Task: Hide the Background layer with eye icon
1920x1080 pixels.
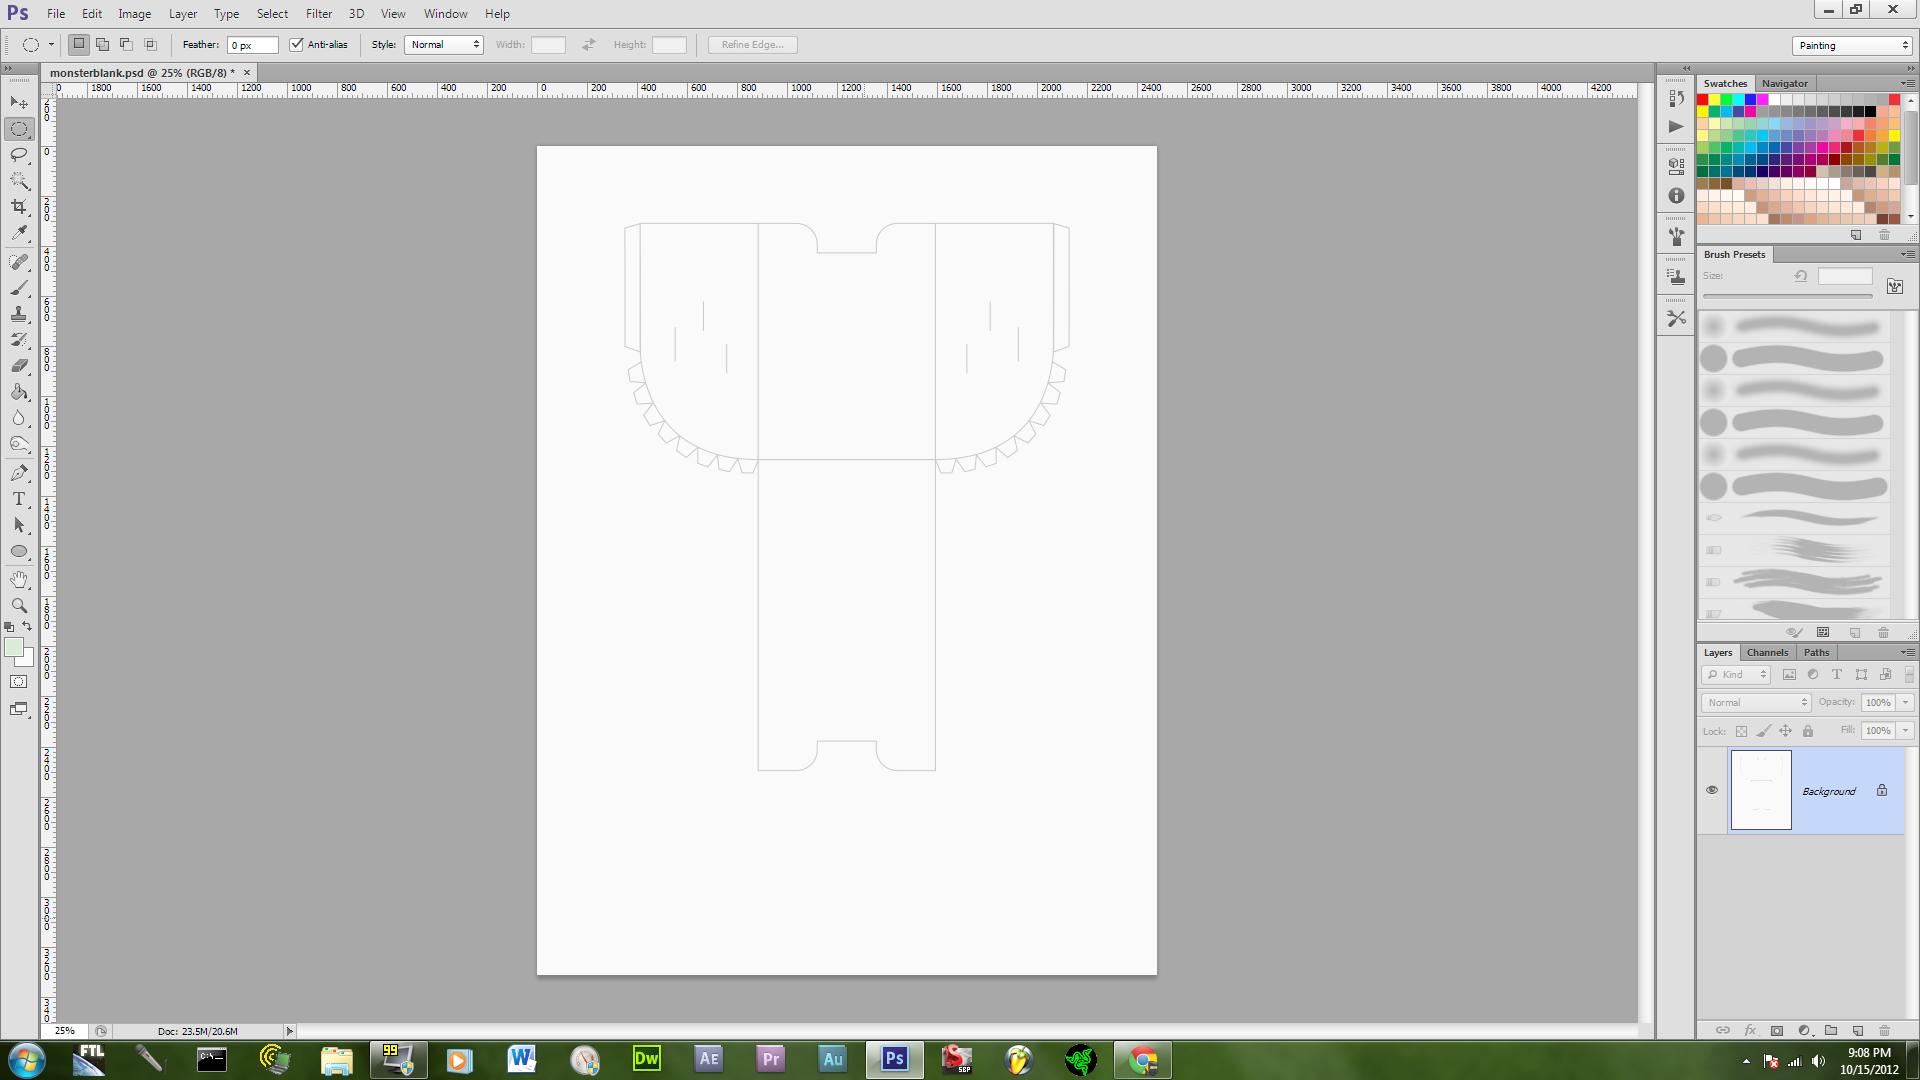Action: [1712, 790]
